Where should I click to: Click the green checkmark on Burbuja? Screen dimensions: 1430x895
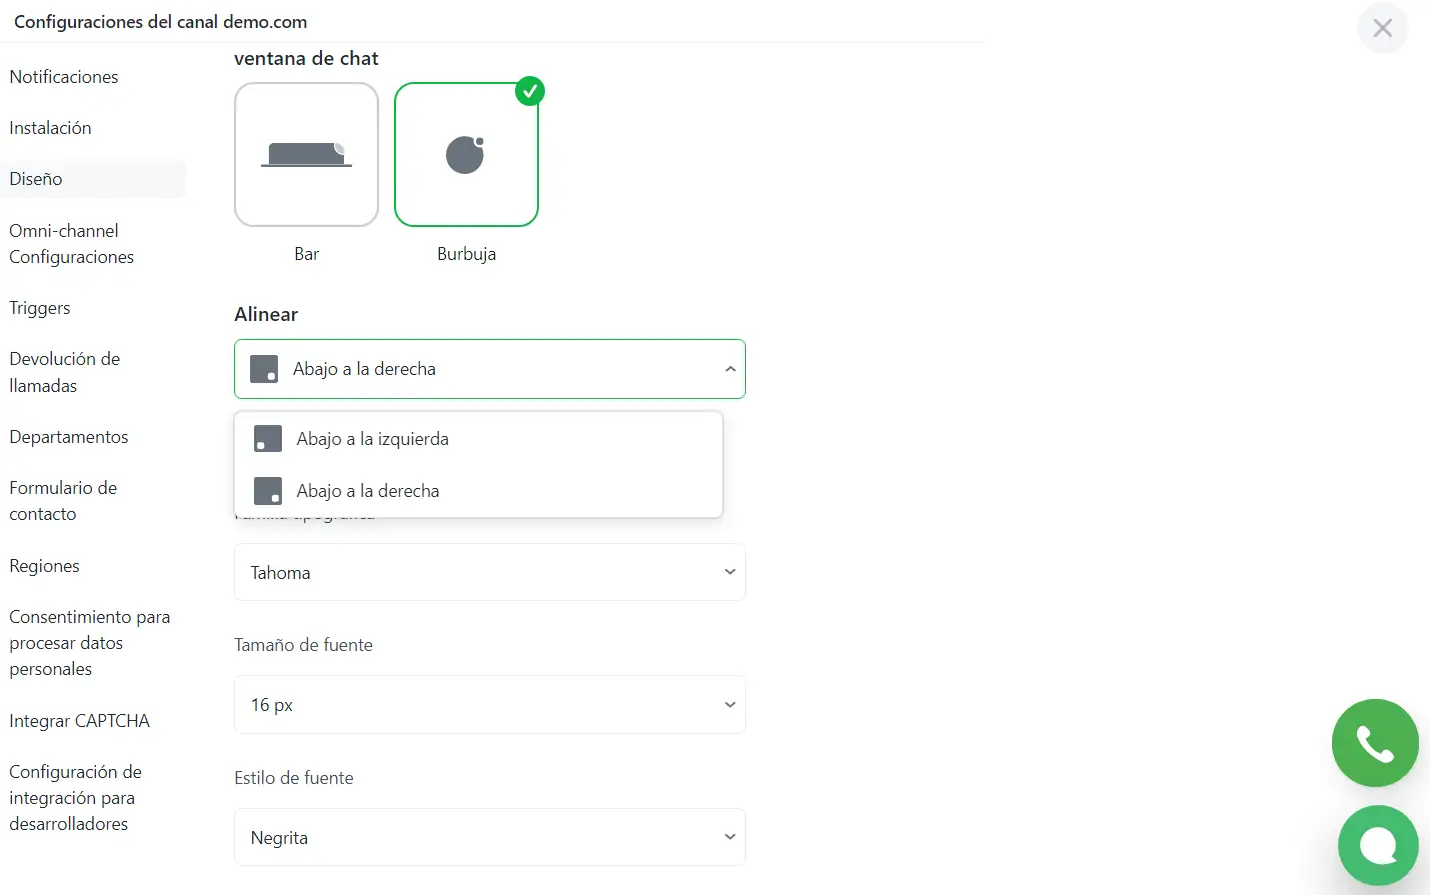click(x=529, y=91)
